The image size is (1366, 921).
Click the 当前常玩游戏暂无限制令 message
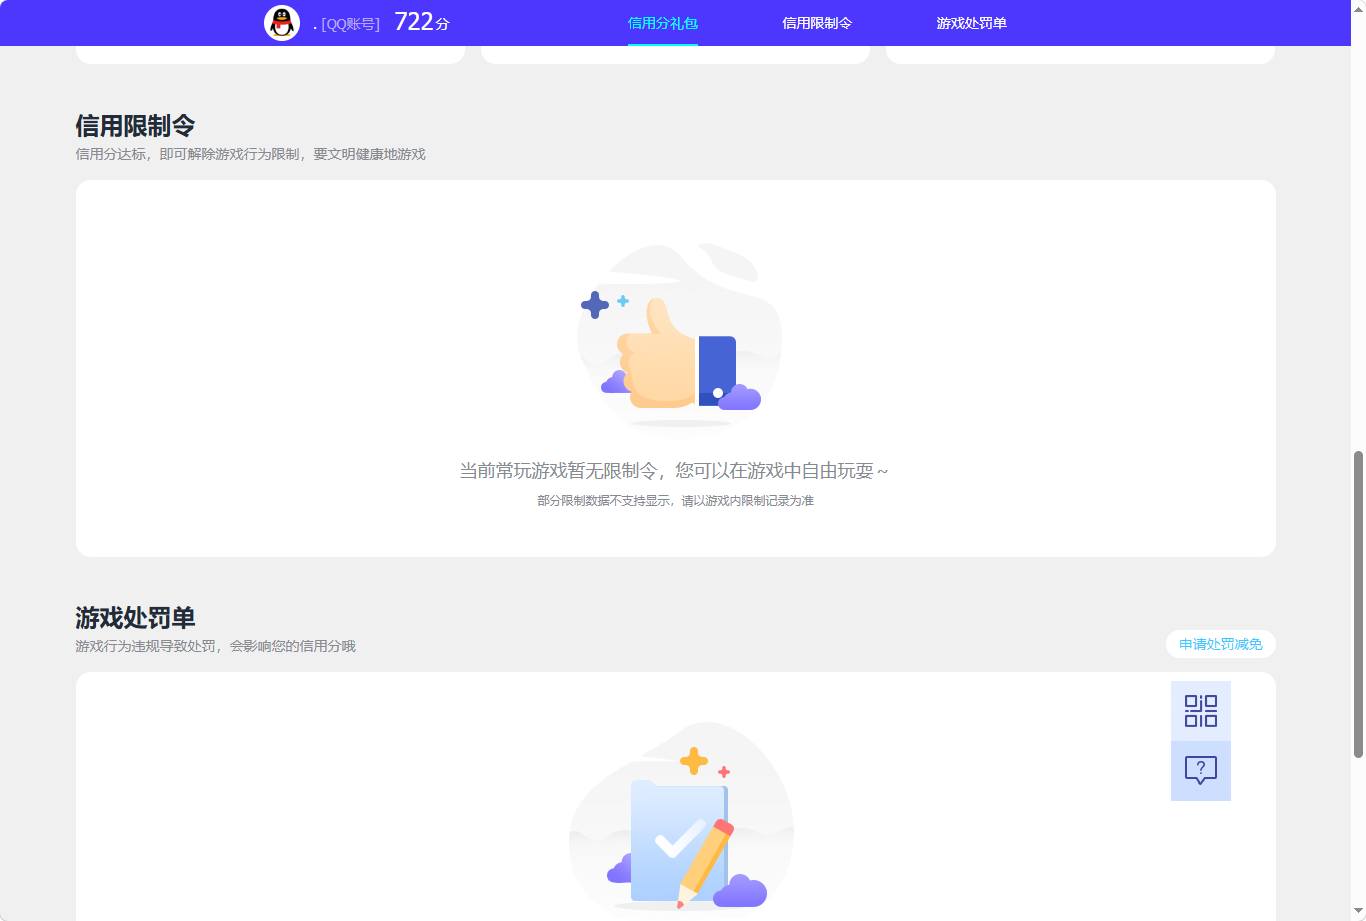(674, 470)
